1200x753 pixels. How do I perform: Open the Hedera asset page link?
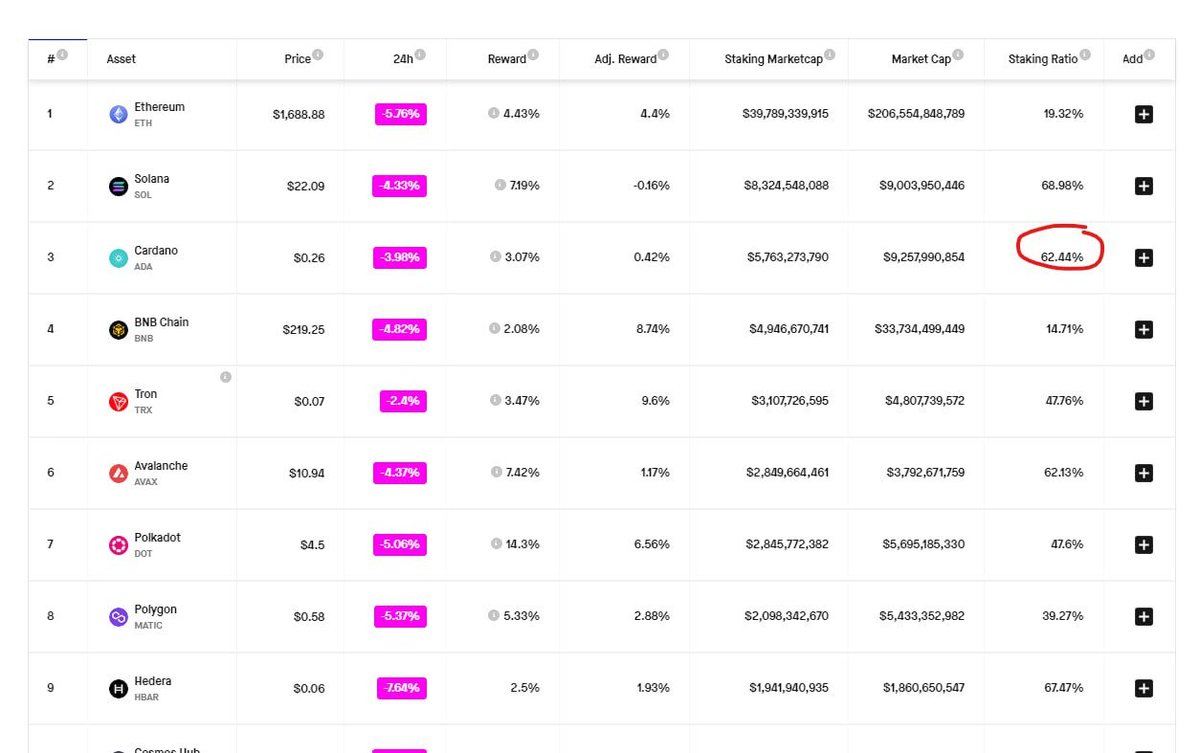click(153, 681)
